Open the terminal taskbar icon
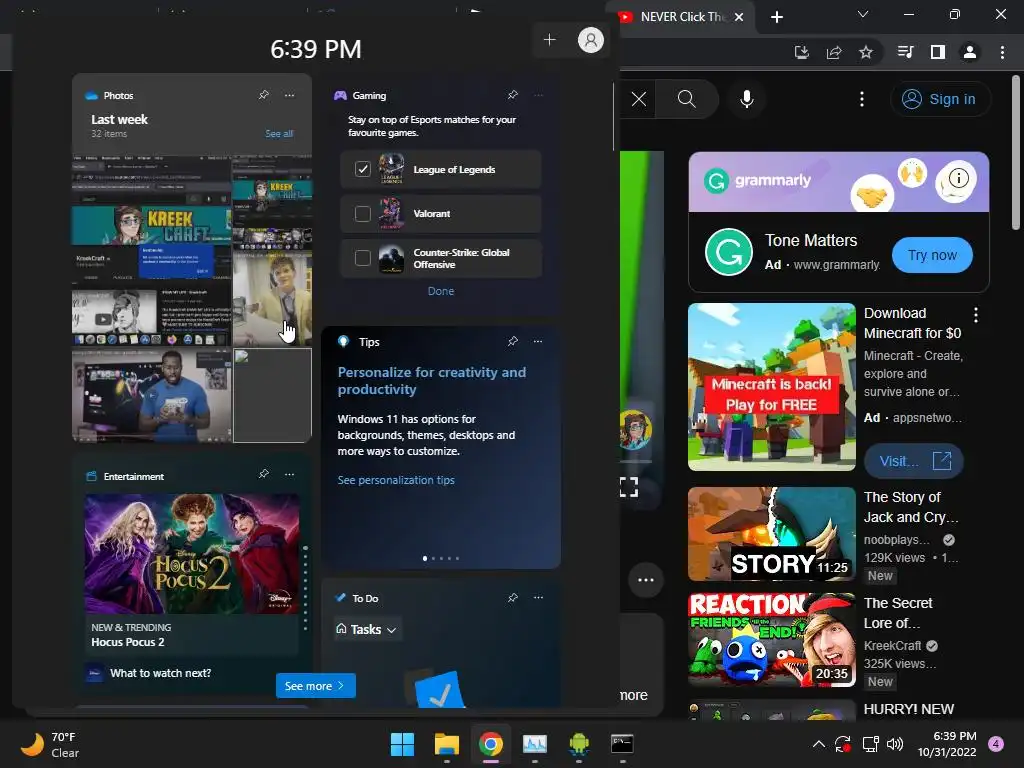 [x=622, y=744]
